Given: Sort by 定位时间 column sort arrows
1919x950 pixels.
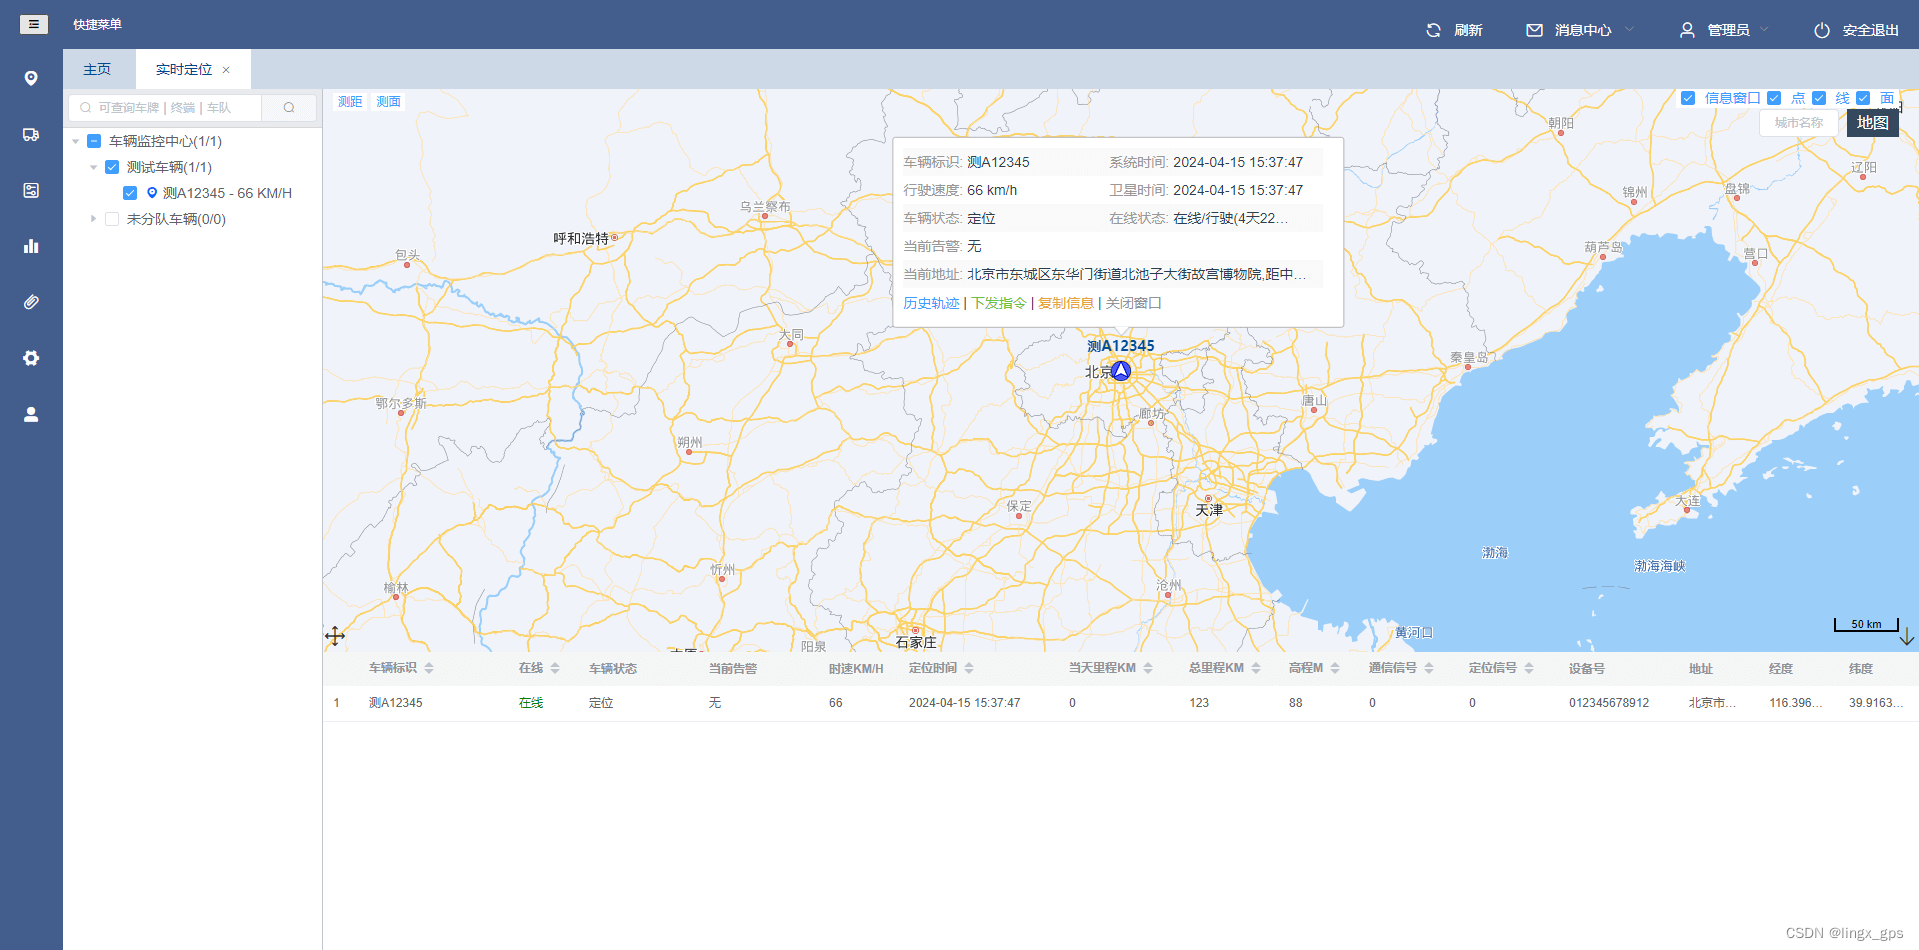Looking at the screenshot, I should (x=969, y=668).
